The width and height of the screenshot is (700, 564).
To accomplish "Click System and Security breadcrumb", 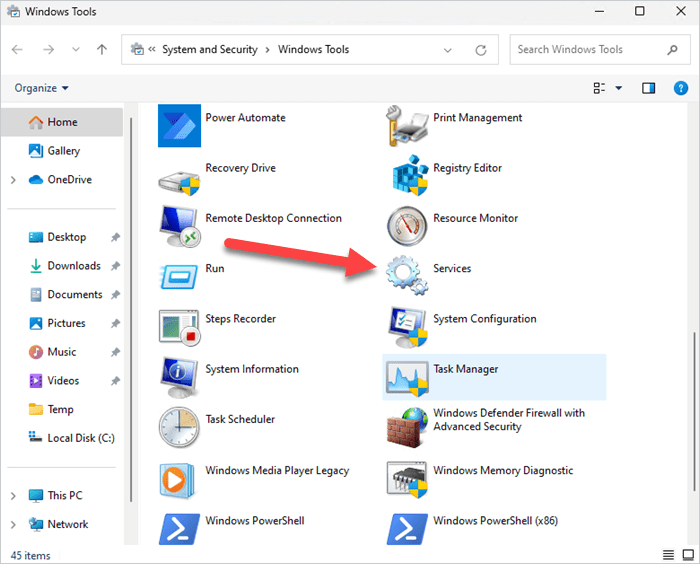I will [210, 49].
